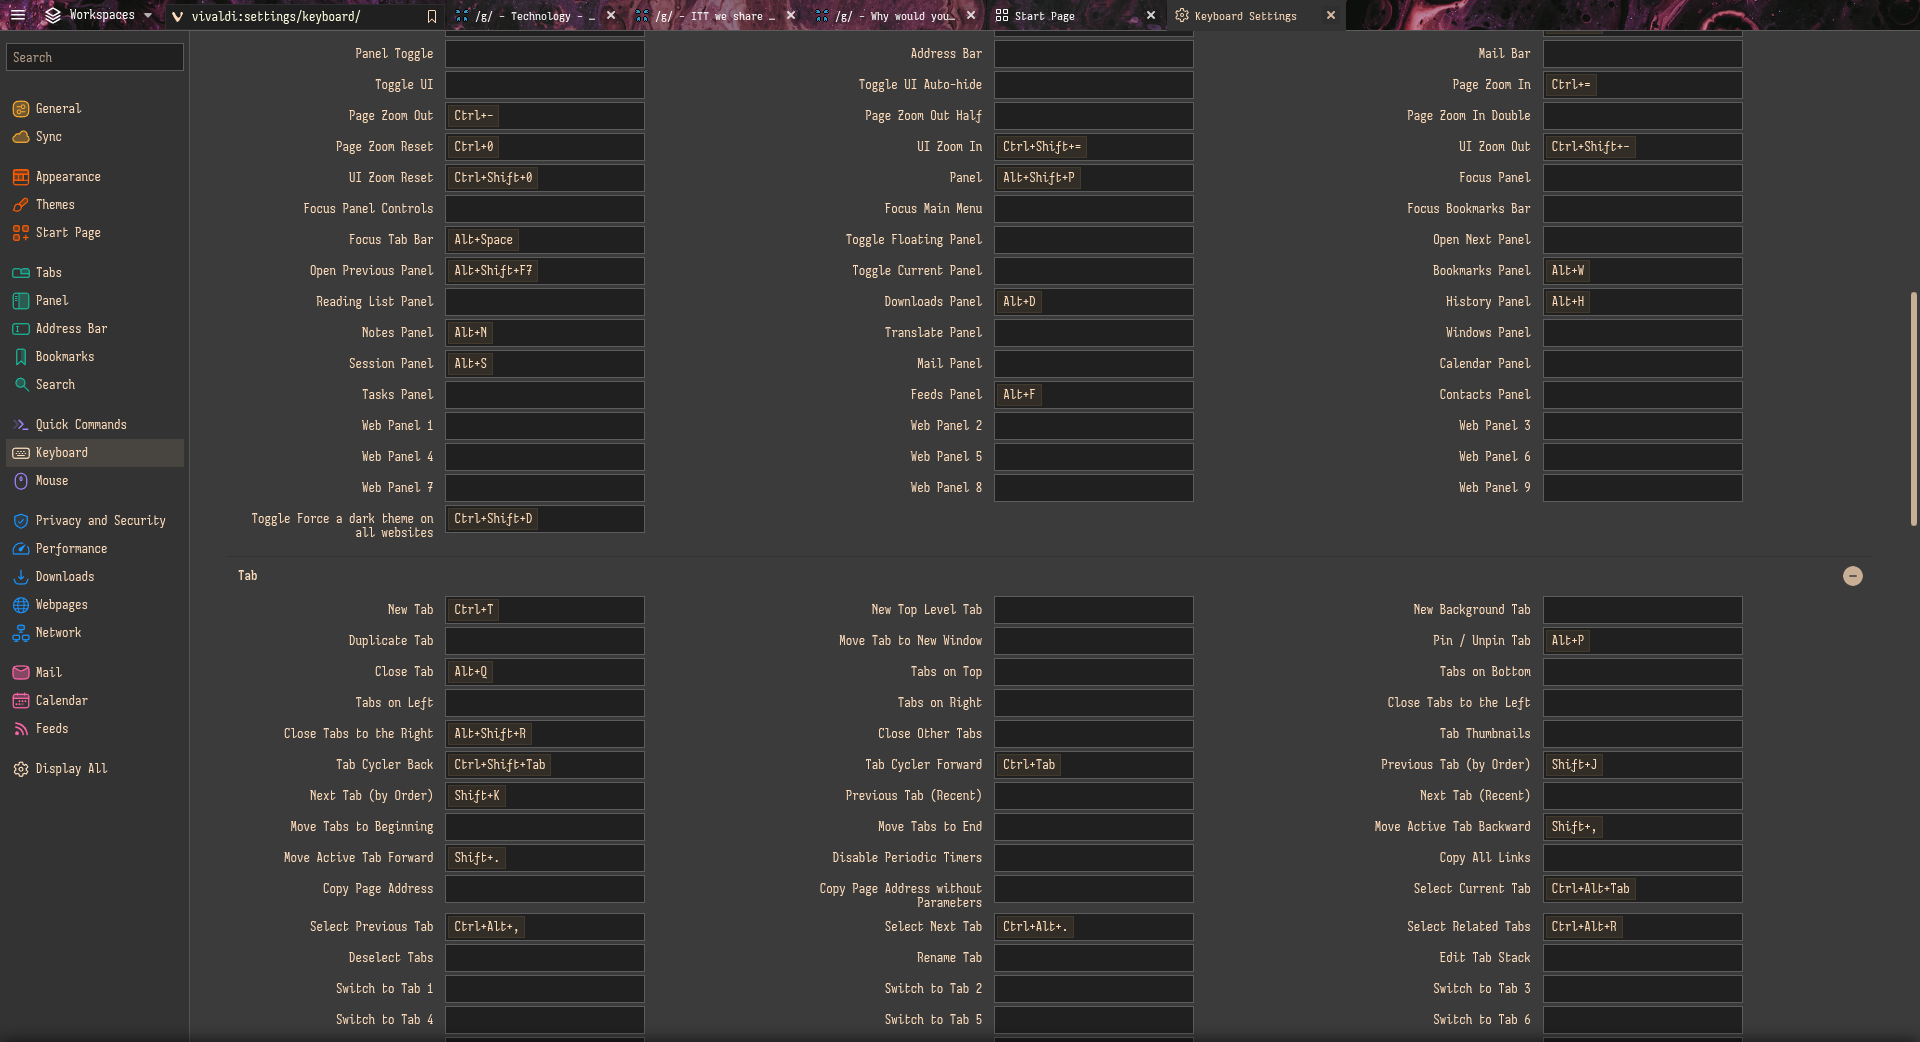Edit the New Tab shortcut field
Screen dimensions: 1920x1042
[545, 610]
